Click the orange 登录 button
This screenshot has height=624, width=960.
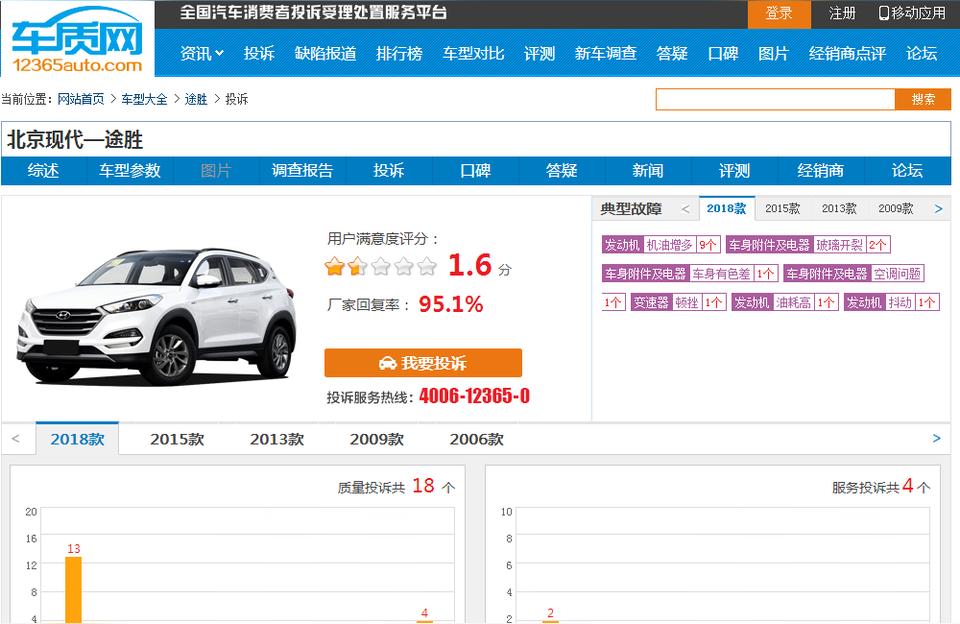click(779, 13)
